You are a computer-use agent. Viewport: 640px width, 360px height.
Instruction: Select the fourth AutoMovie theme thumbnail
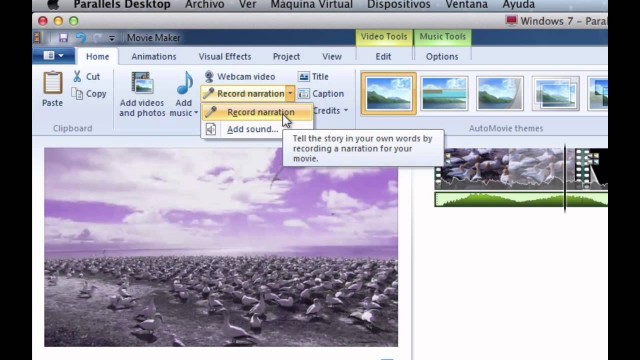555,94
